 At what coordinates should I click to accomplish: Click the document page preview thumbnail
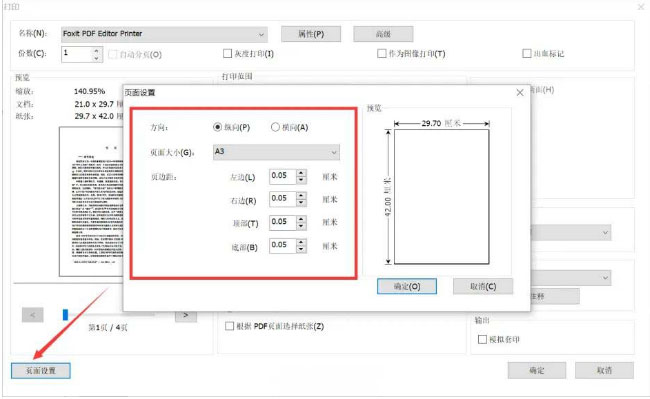pyautogui.click(x=91, y=202)
